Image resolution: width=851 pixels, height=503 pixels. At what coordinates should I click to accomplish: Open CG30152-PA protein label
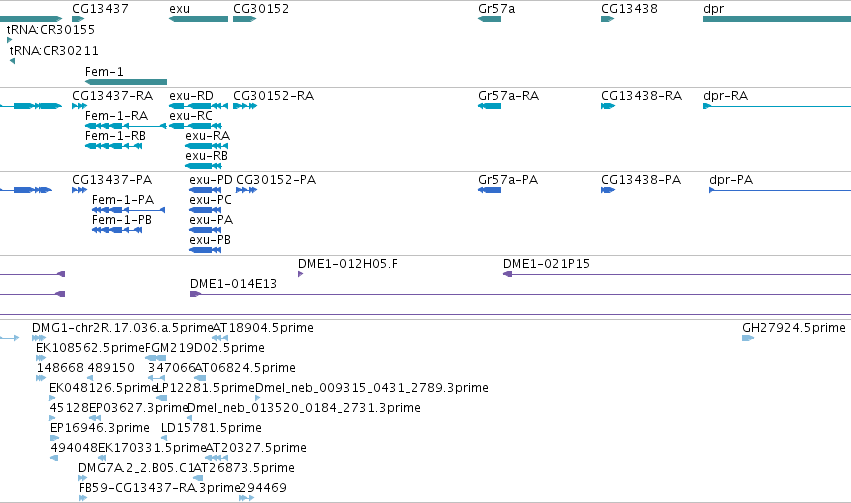[276, 180]
